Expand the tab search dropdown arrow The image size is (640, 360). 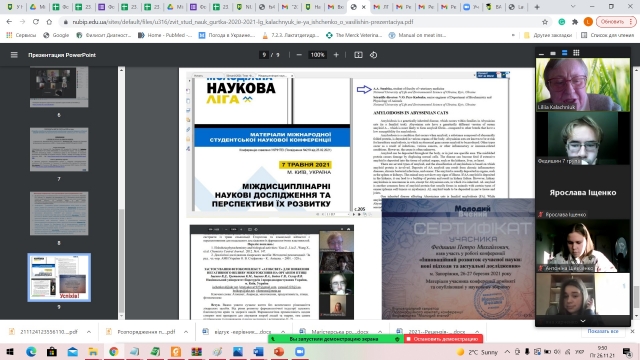point(573,7)
